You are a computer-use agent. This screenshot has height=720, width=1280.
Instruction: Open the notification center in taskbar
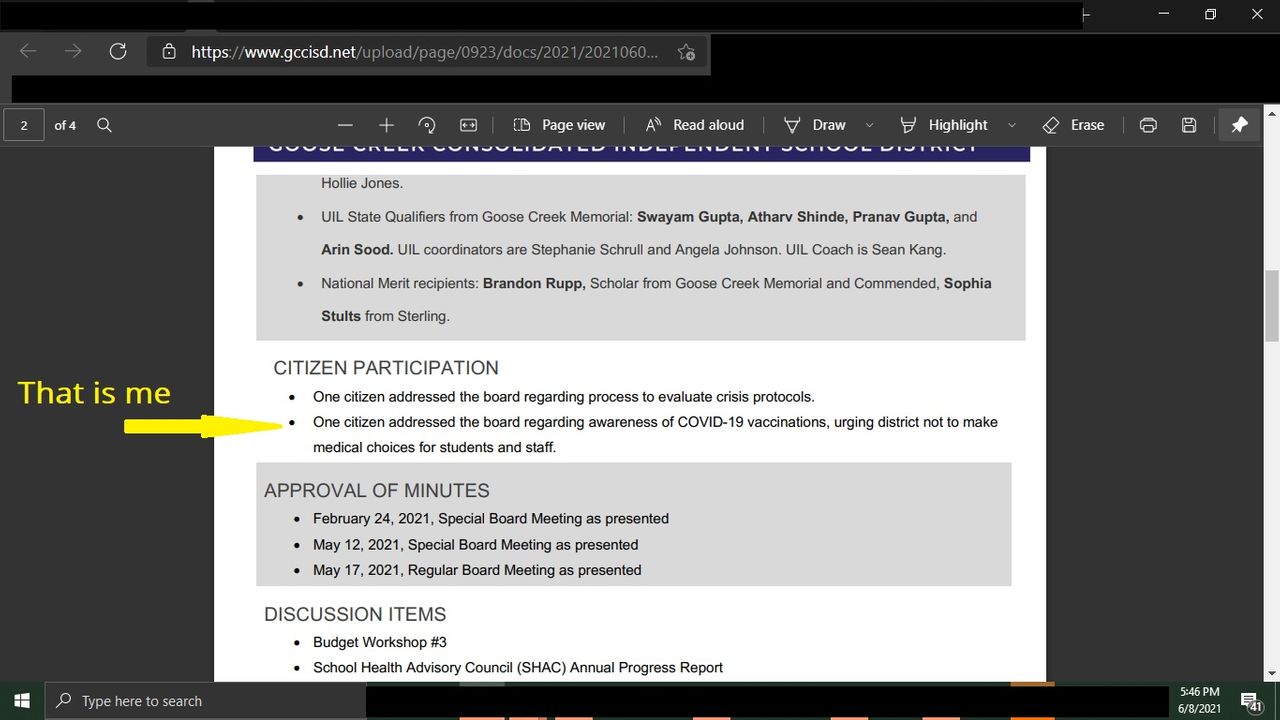click(1251, 701)
